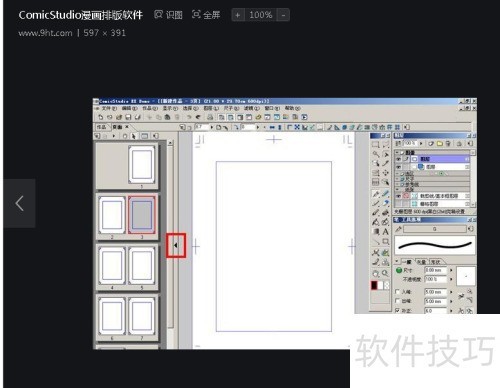
Task: Open small arrow left of tool option tabs
Action: pyautogui.click(x=397, y=262)
